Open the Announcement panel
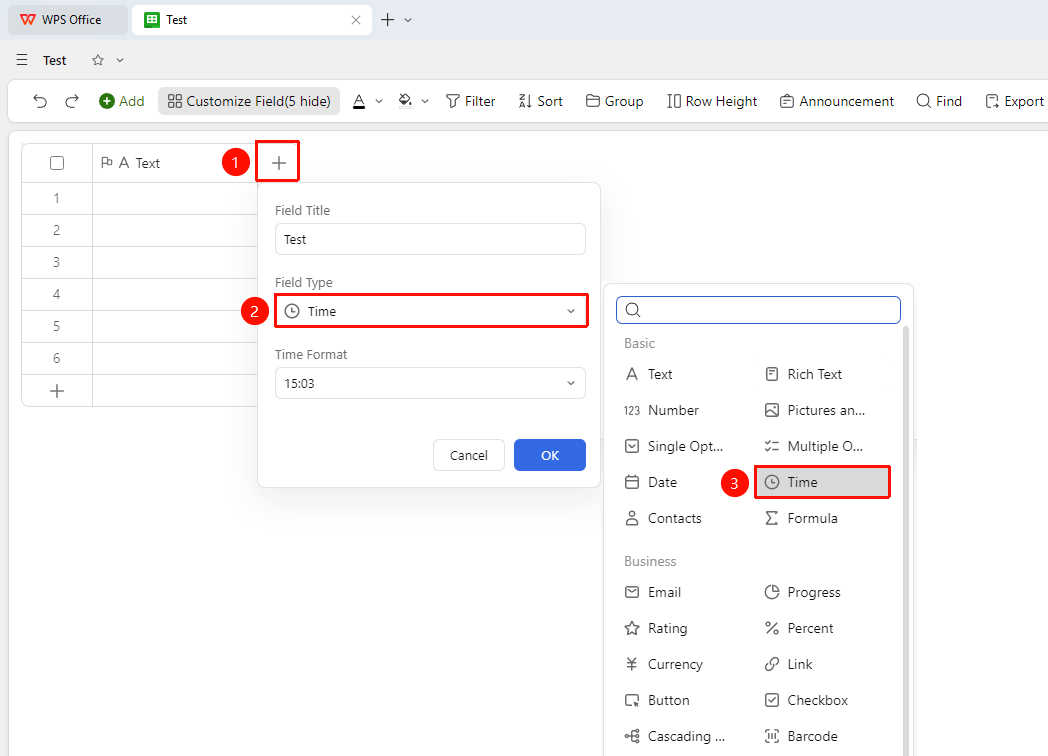This screenshot has width=1048, height=756. 837,101
